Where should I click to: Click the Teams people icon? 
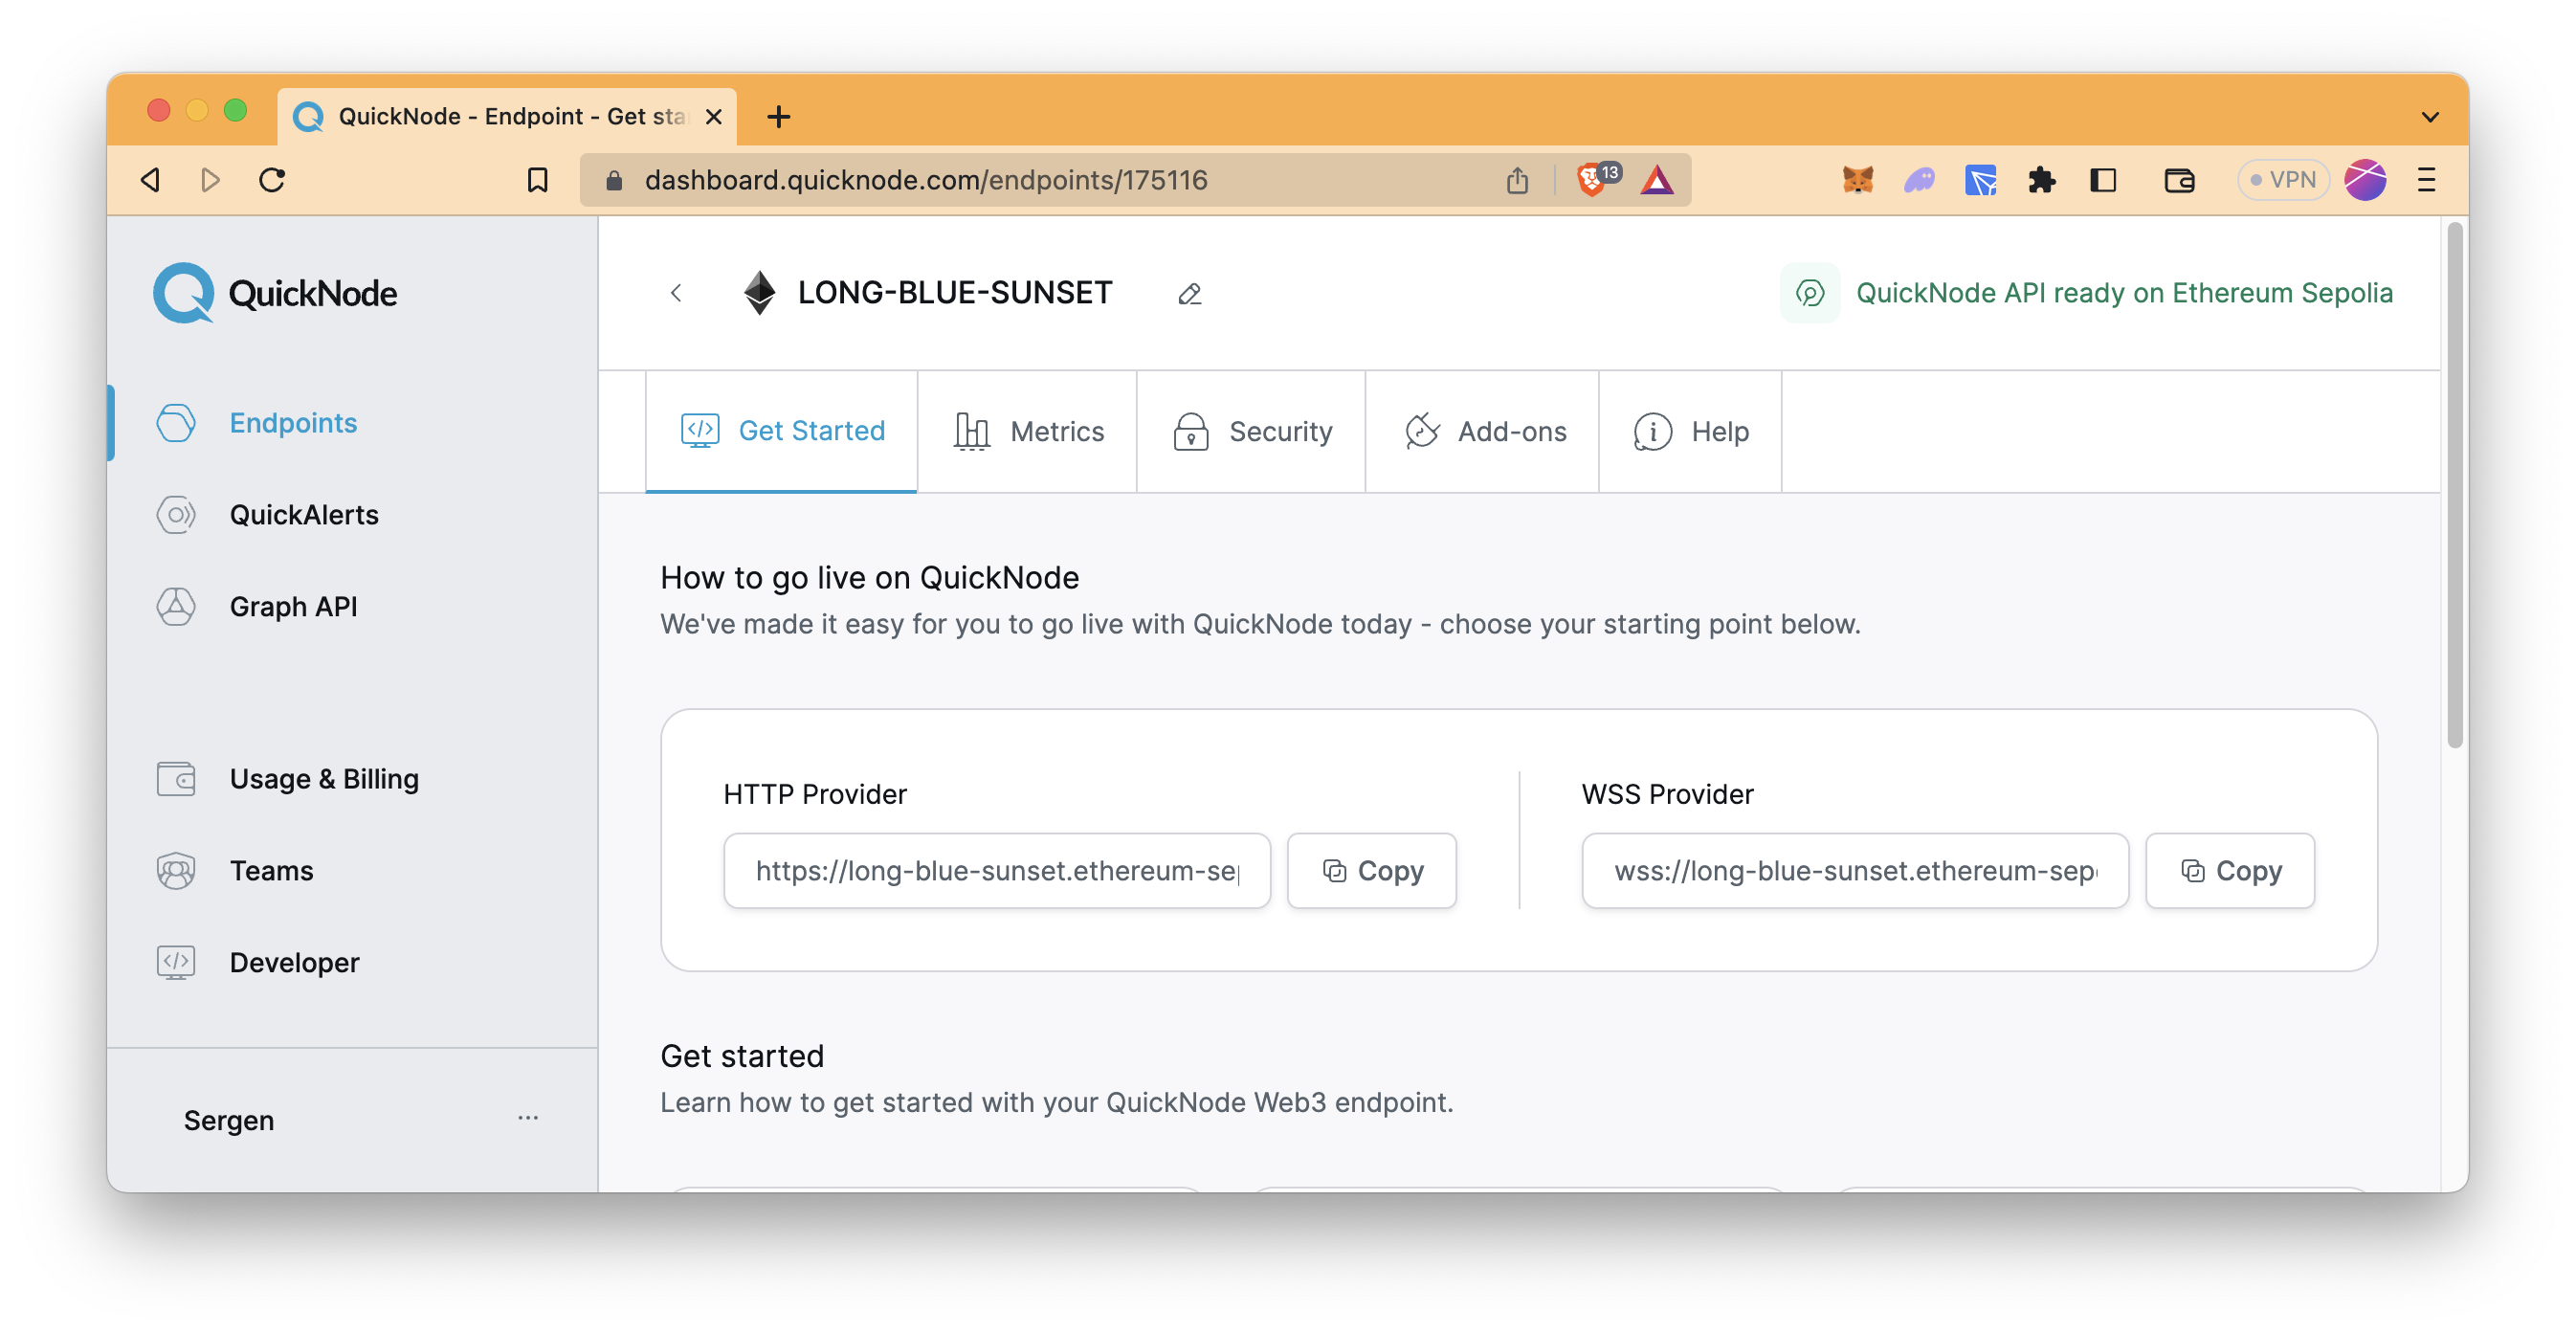[176, 871]
